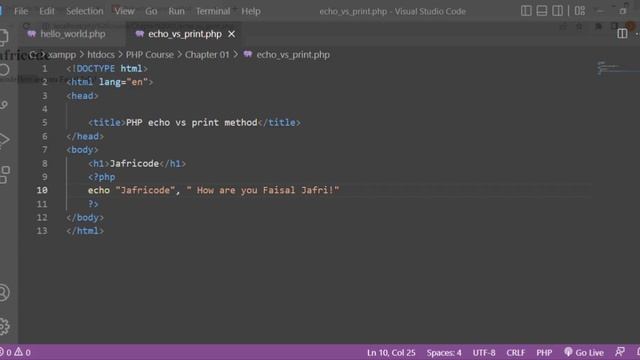Click line number 13 in gutter
This screenshot has height=360, width=640.
[42, 231]
